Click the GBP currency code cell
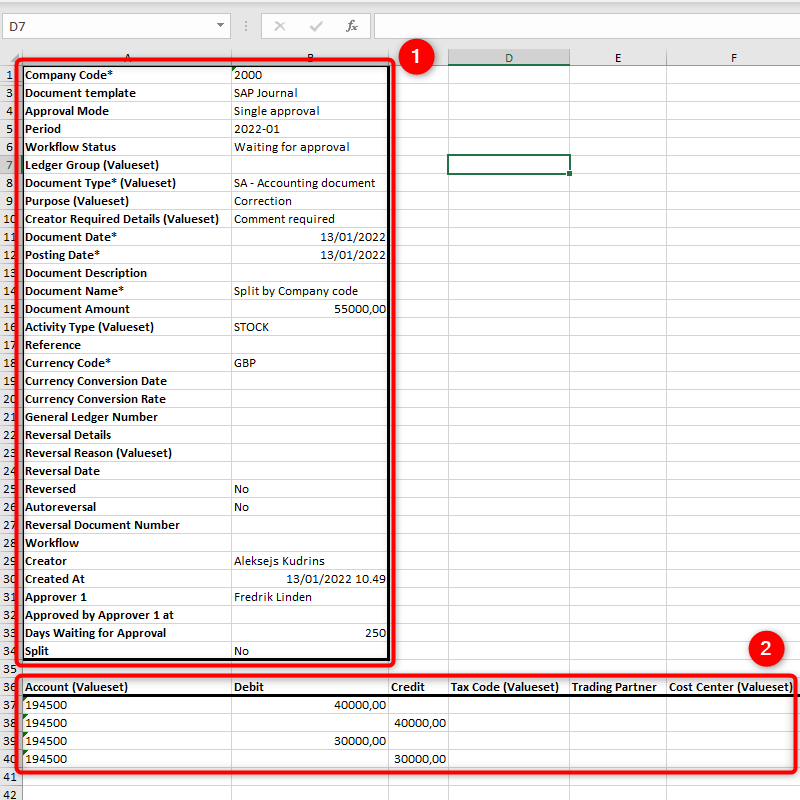The width and height of the screenshot is (800, 800). (x=309, y=363)
